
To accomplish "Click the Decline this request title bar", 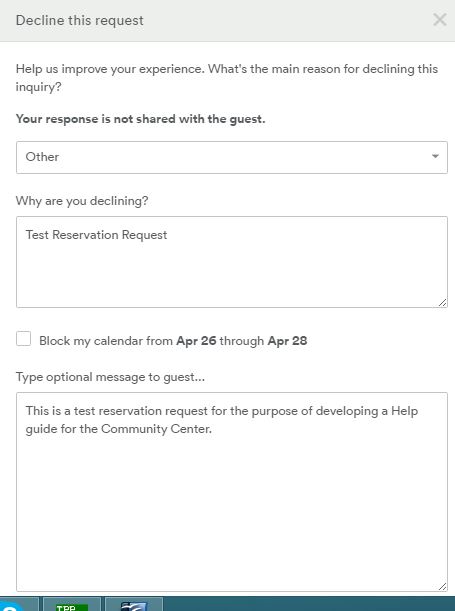I will tap(228, 20).
